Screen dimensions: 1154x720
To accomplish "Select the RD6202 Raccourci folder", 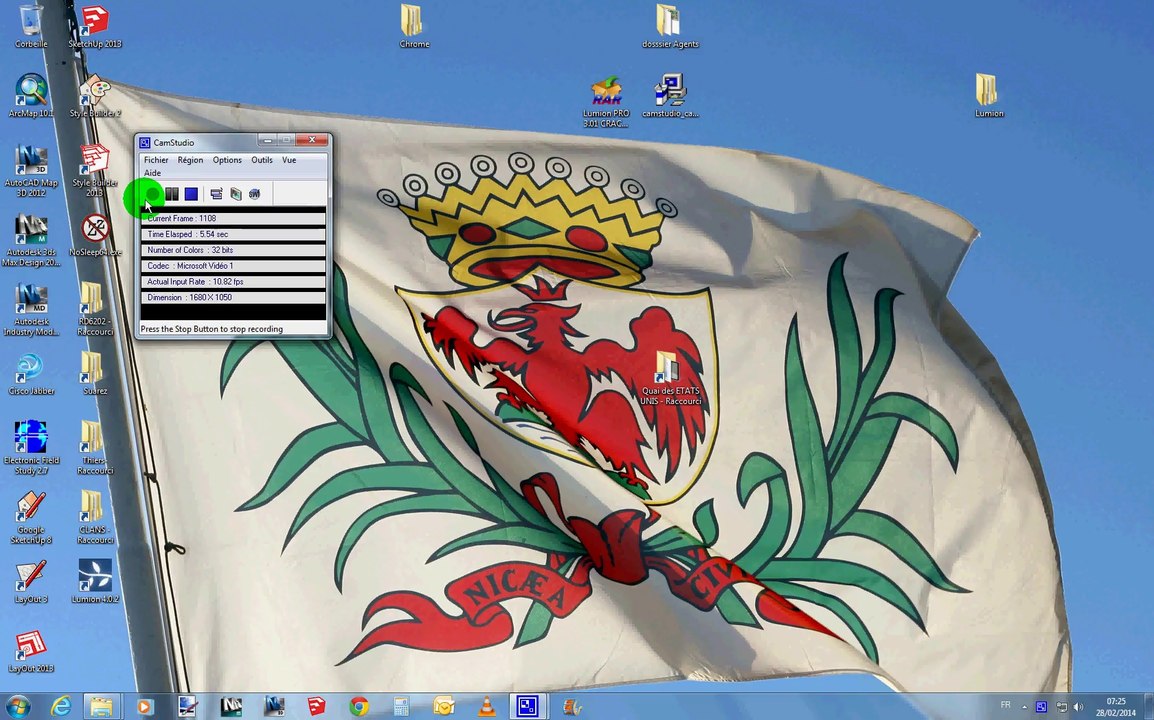I will pyautogui.click(x=95, y=309).
